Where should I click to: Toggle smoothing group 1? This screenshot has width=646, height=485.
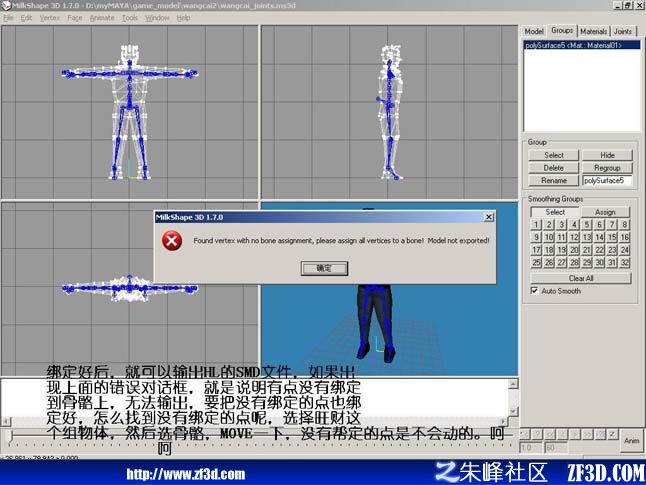(536, 225)
